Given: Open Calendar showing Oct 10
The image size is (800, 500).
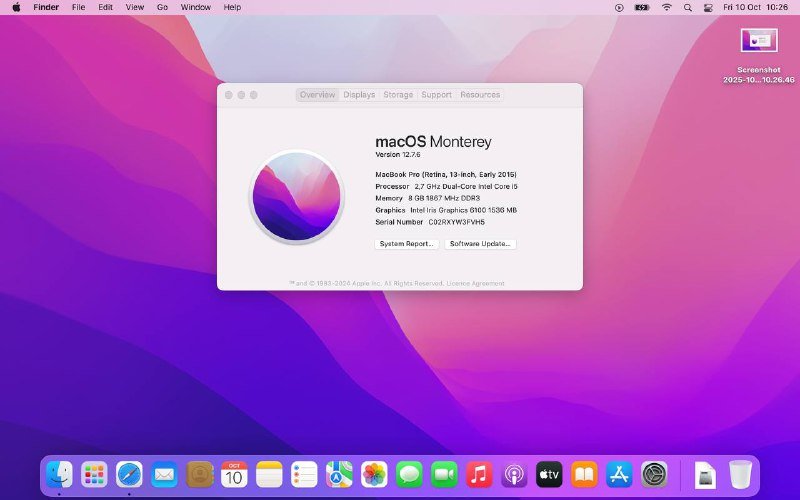Looking at the screenshot, I should [x=234, y=474].
